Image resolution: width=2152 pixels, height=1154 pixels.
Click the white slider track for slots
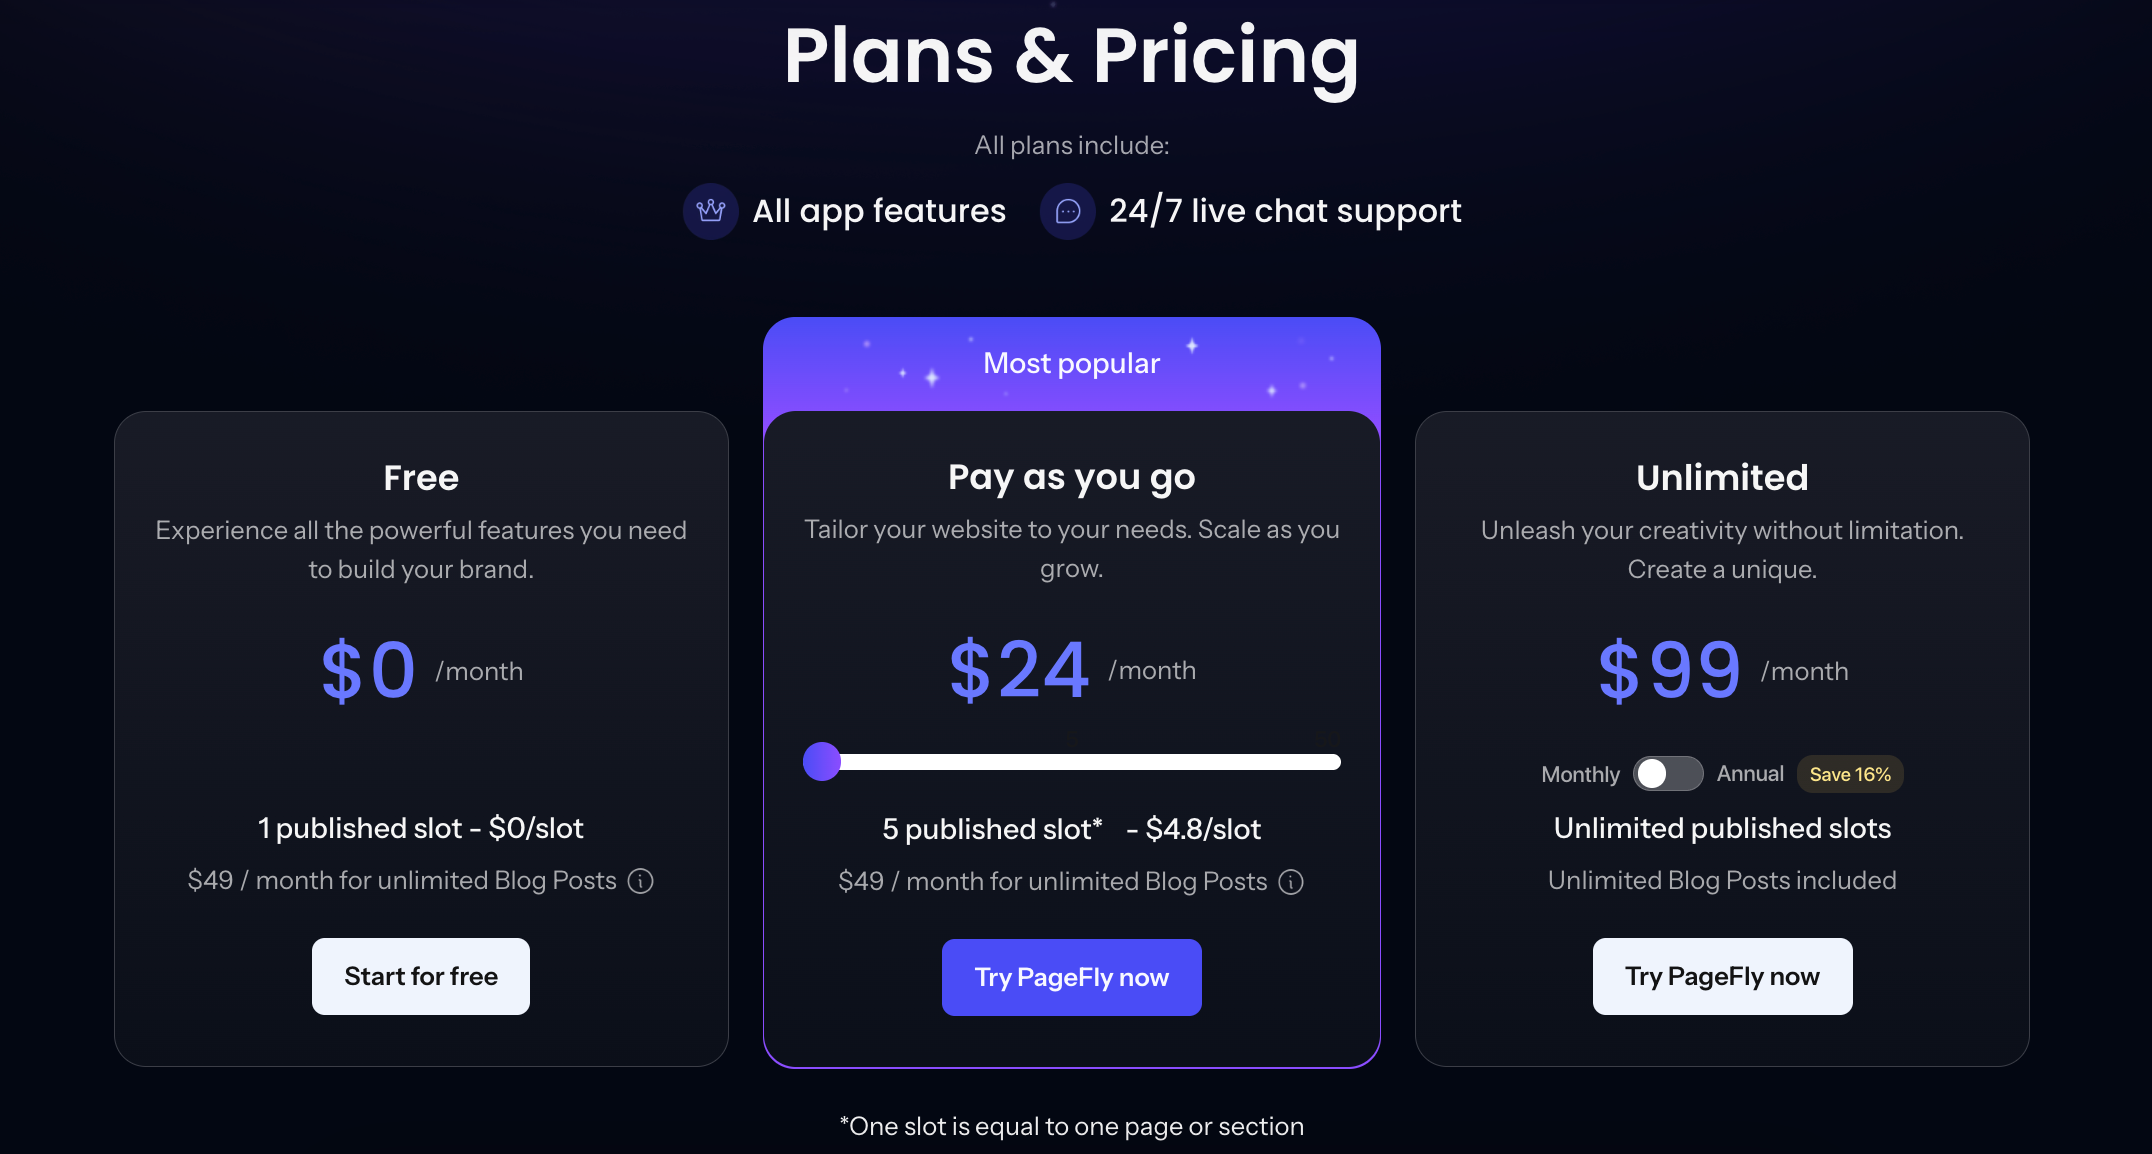click(1090, 762)
